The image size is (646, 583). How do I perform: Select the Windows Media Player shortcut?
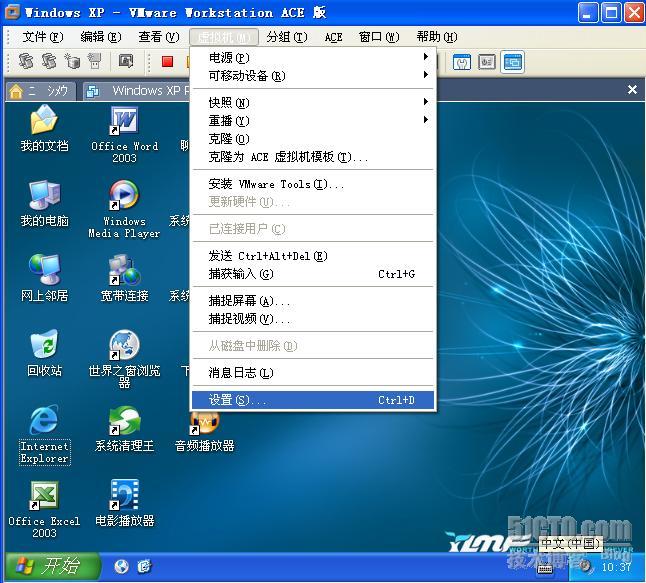pyautogui.click(x=124, y=209)
